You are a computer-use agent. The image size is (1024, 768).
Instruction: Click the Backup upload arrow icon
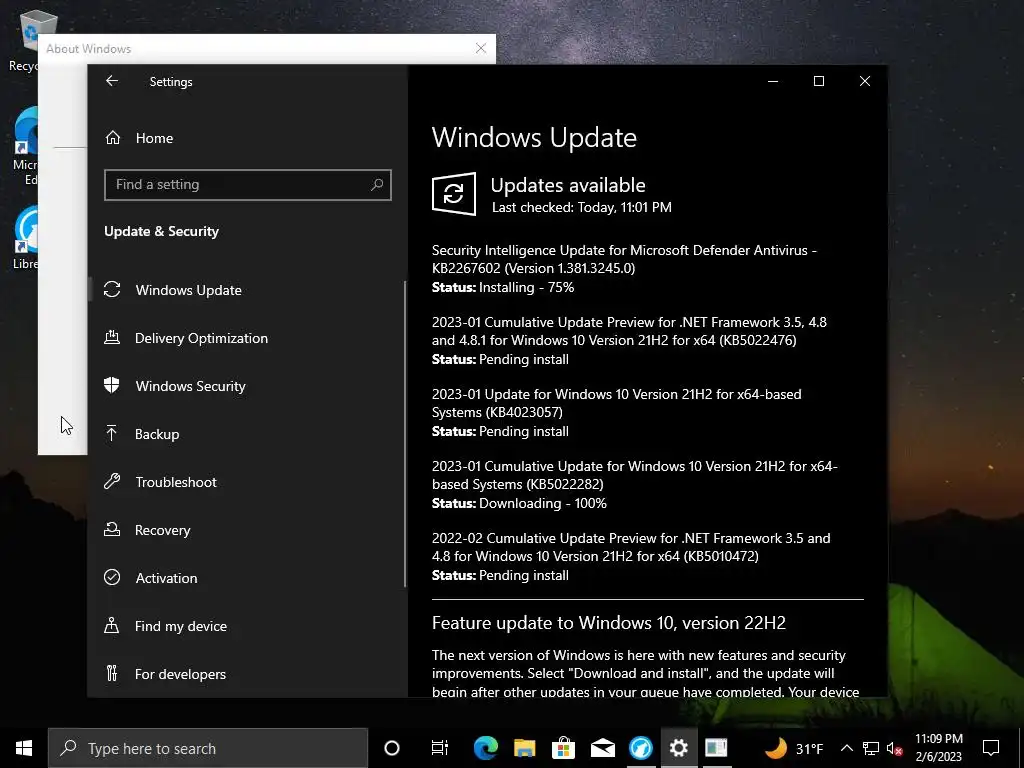(112, 433)
